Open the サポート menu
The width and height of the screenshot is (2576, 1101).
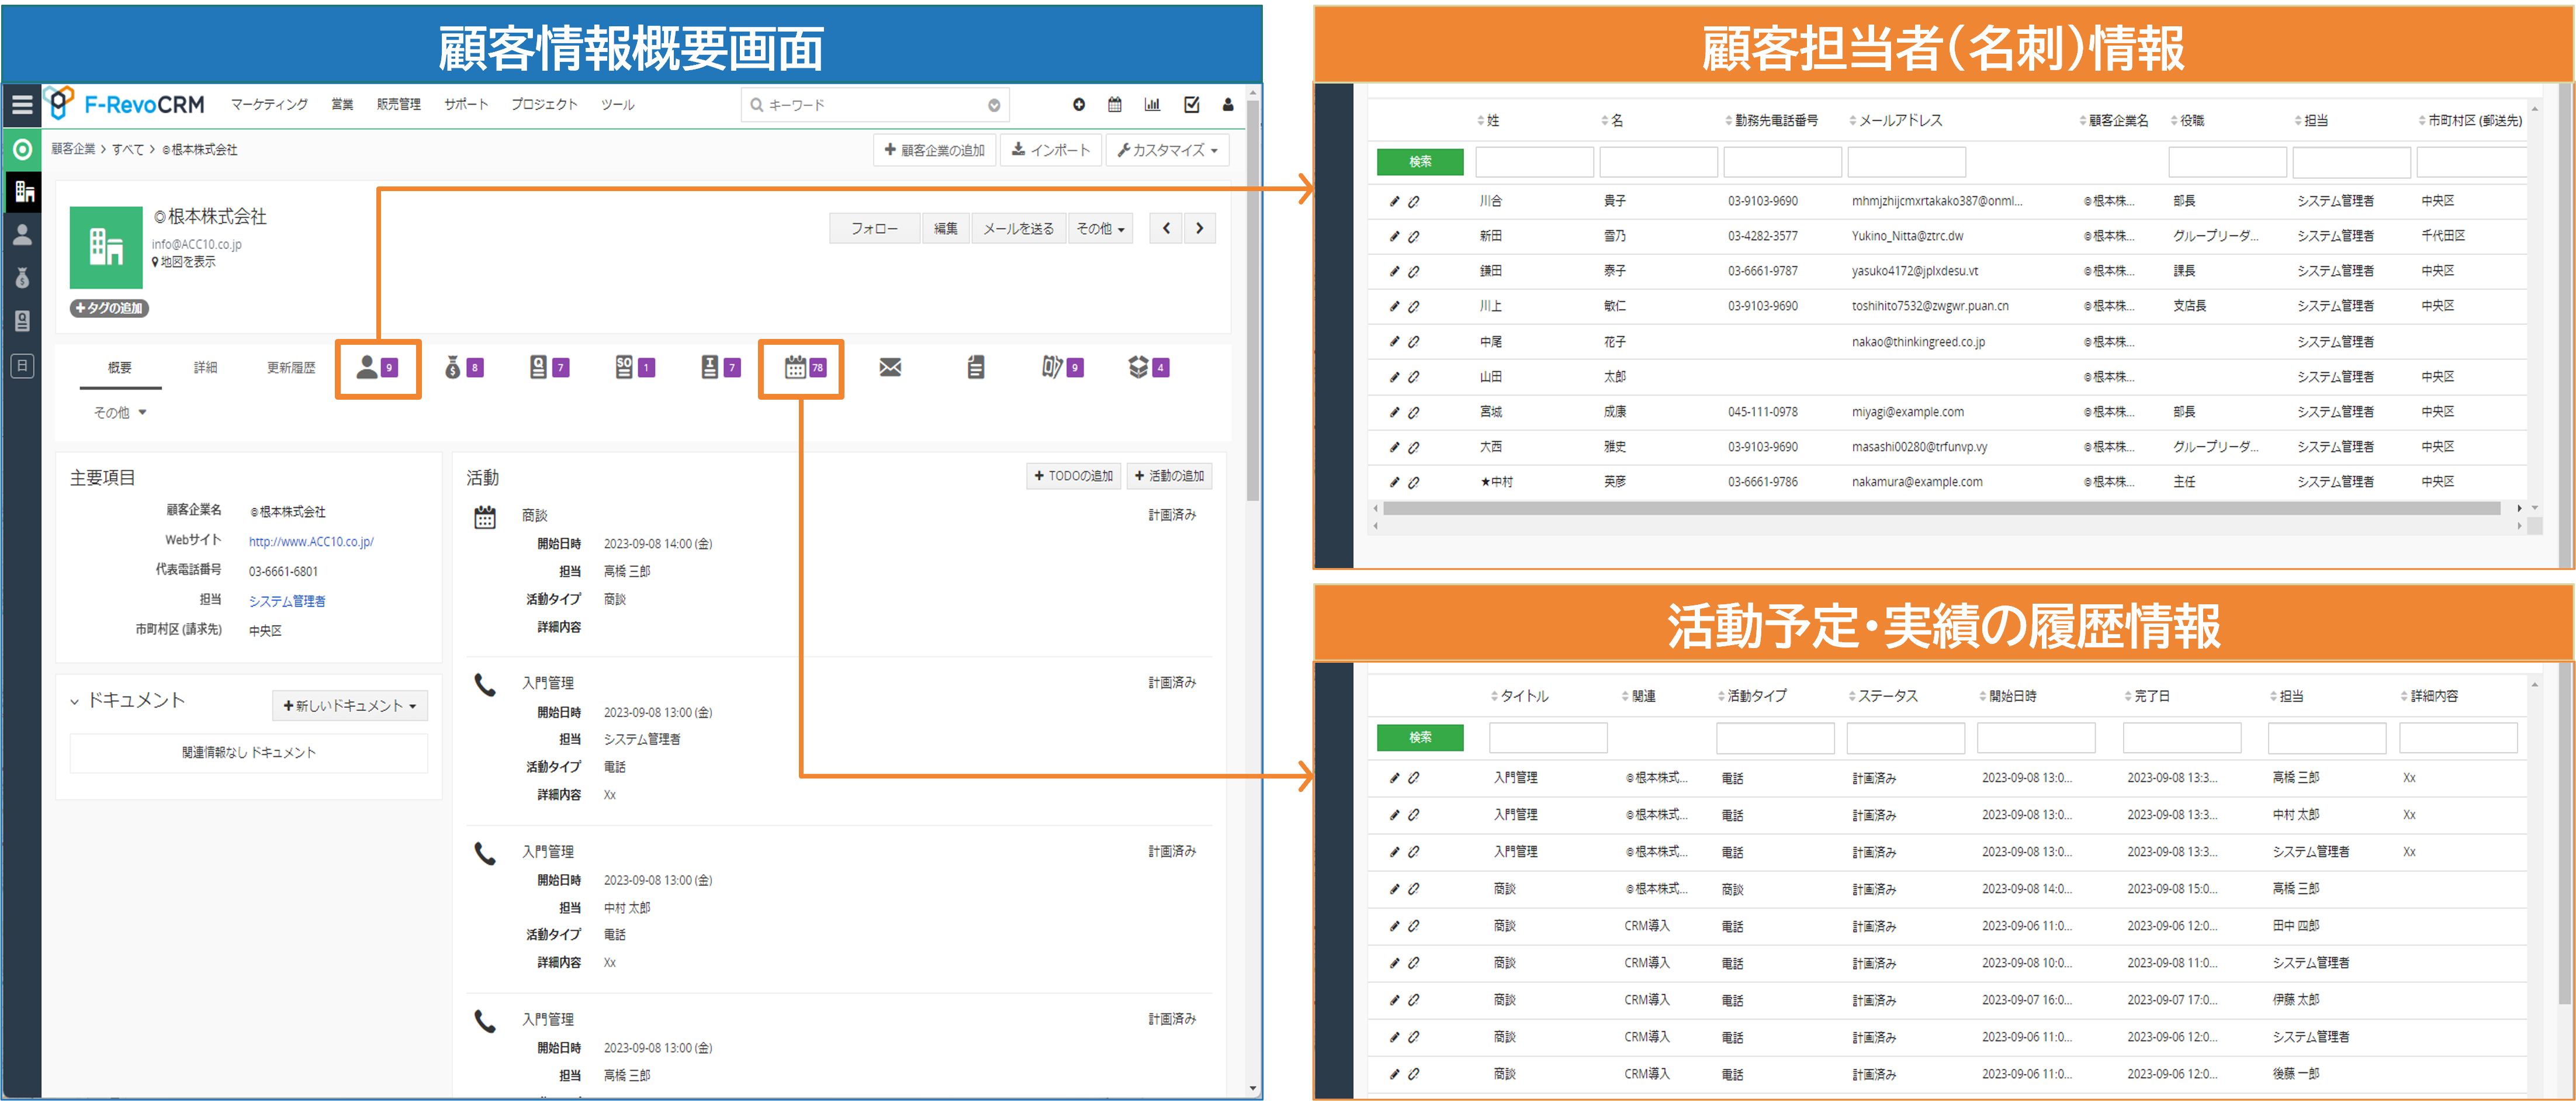tap(466, 105)
